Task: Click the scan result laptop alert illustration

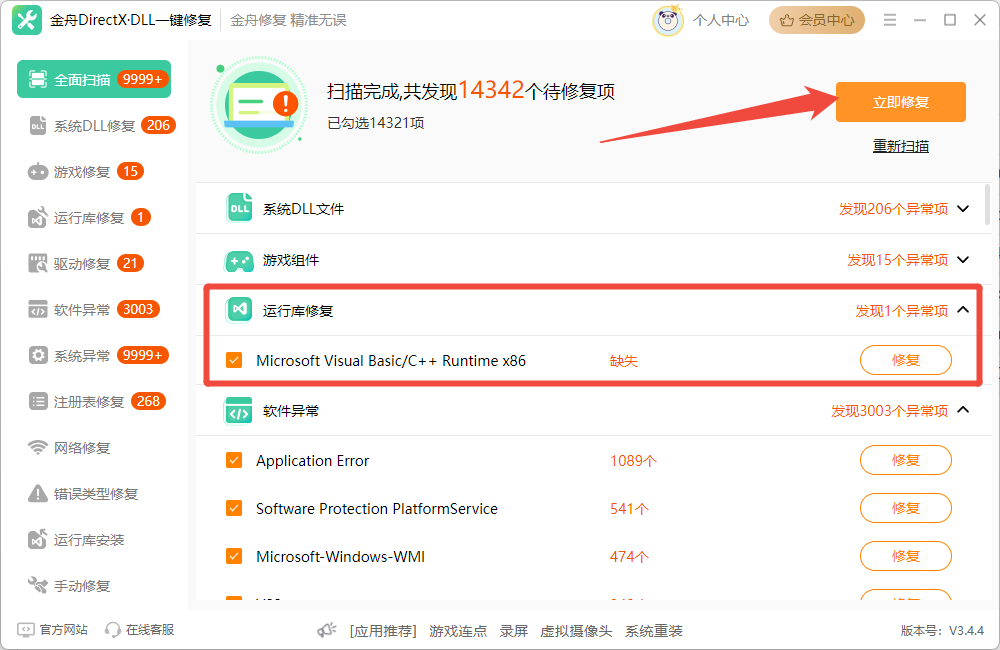Action: (259, 106)
